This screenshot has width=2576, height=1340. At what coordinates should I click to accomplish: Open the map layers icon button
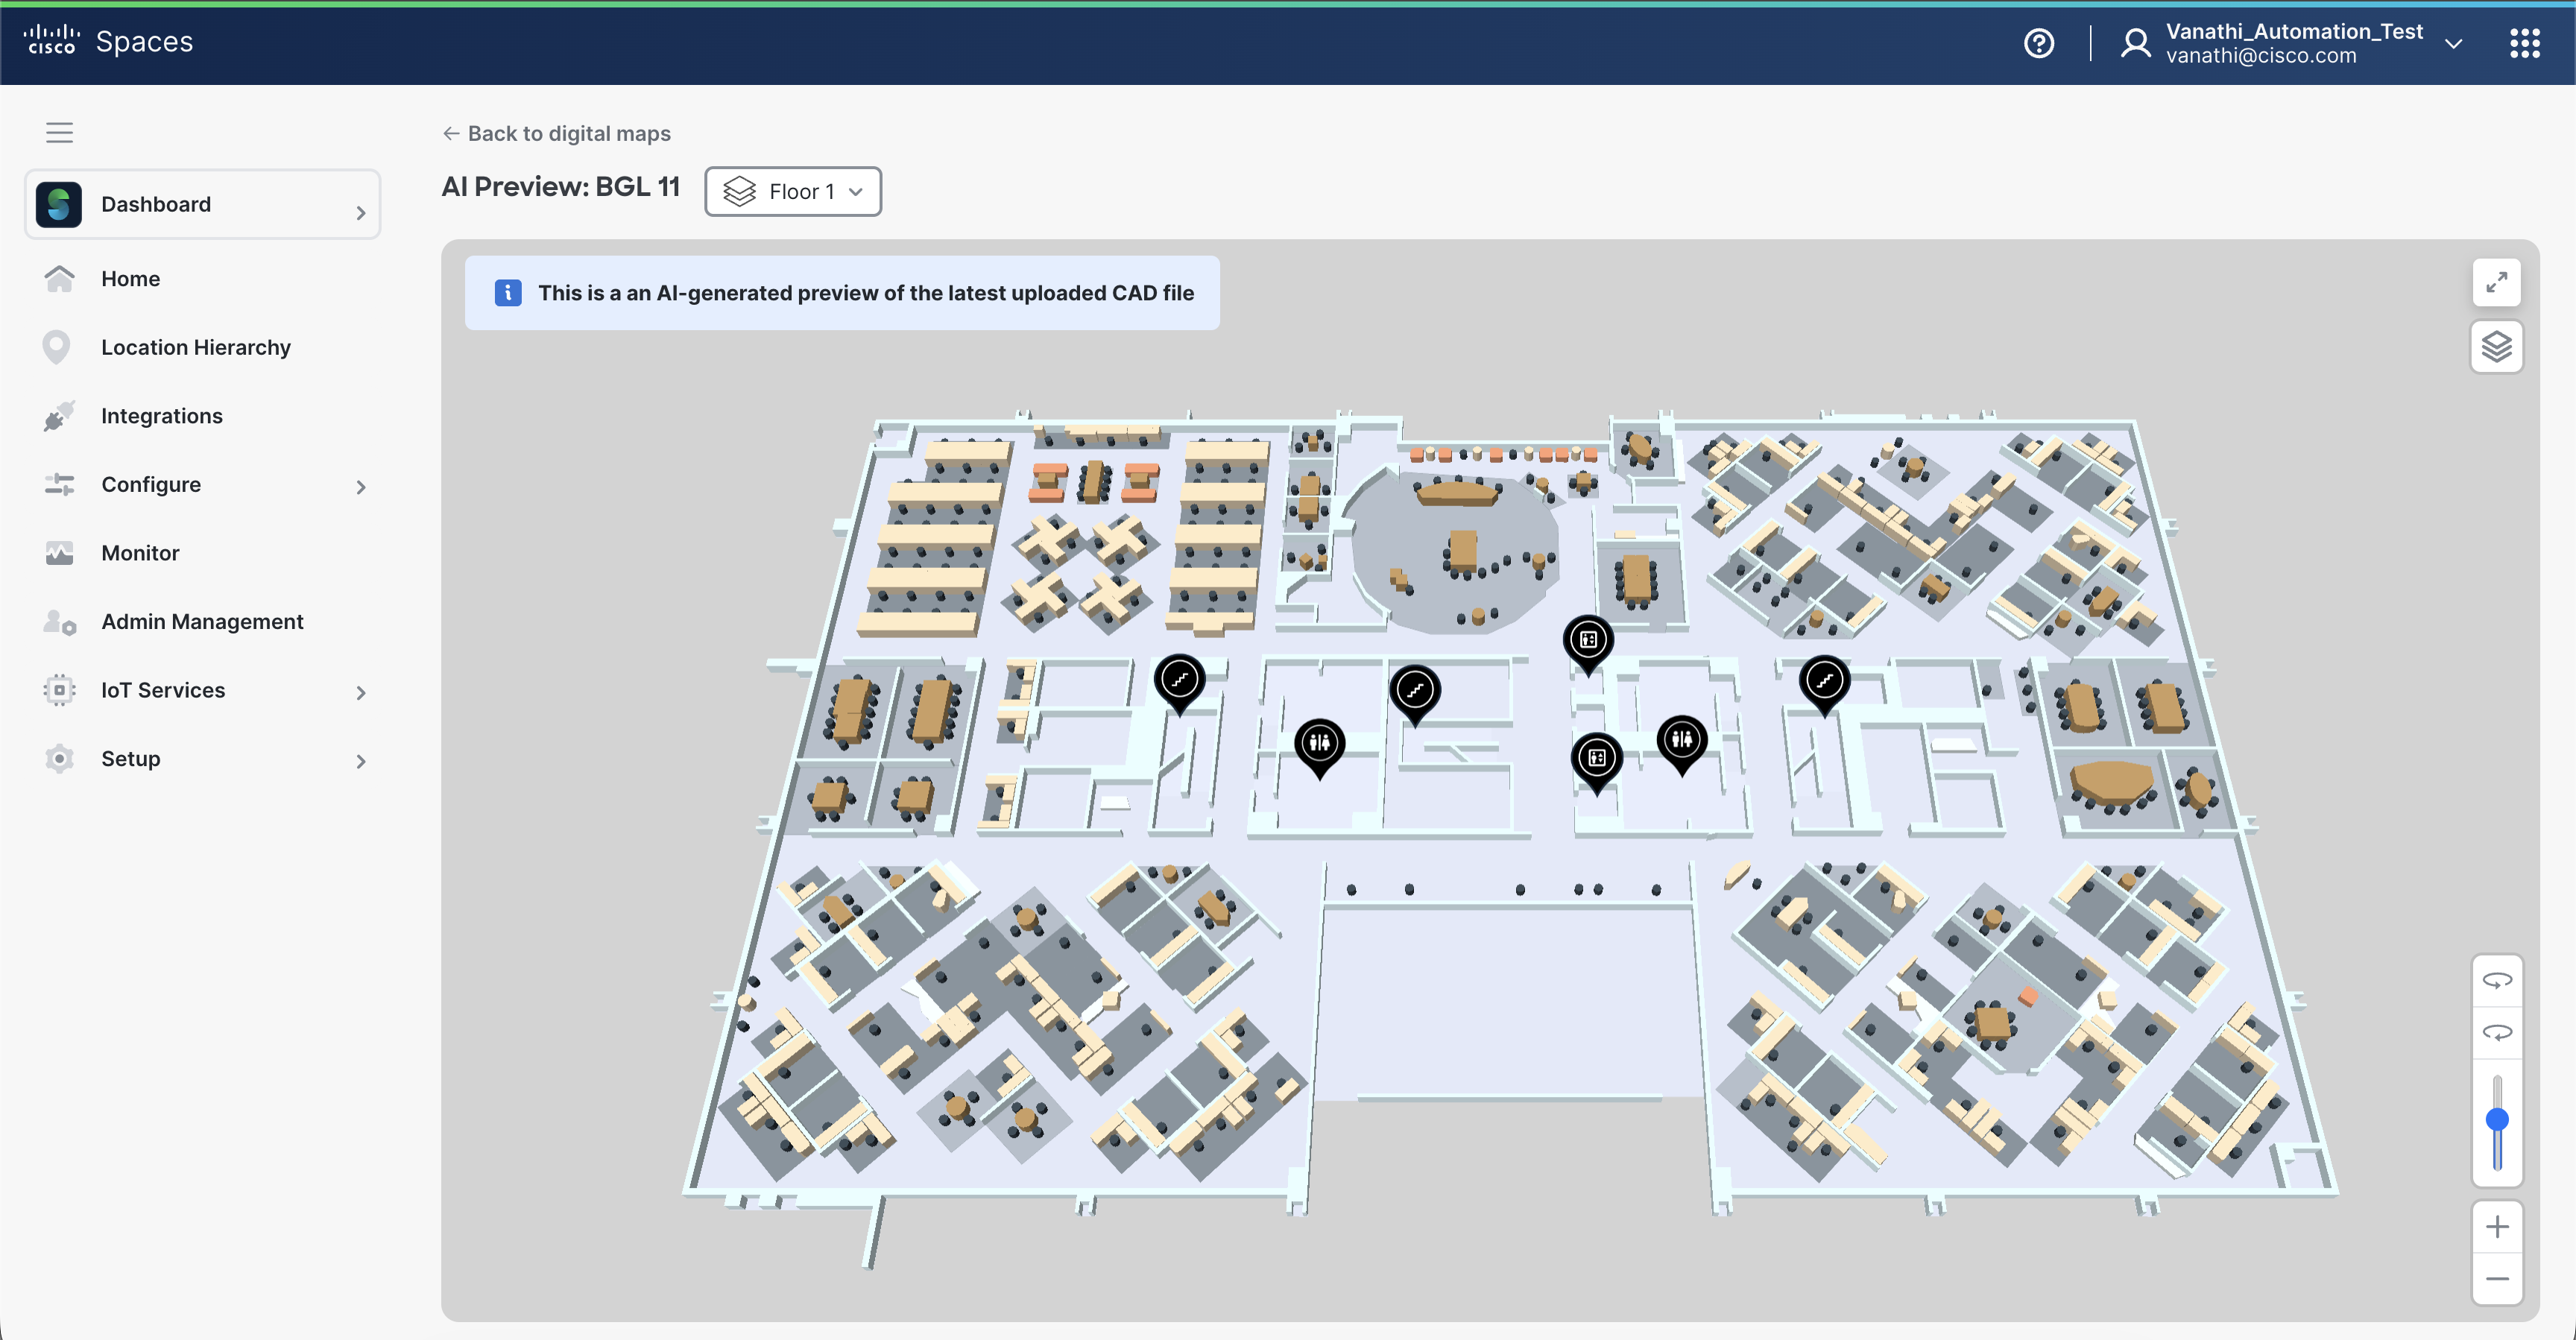tap(2496, 347)
